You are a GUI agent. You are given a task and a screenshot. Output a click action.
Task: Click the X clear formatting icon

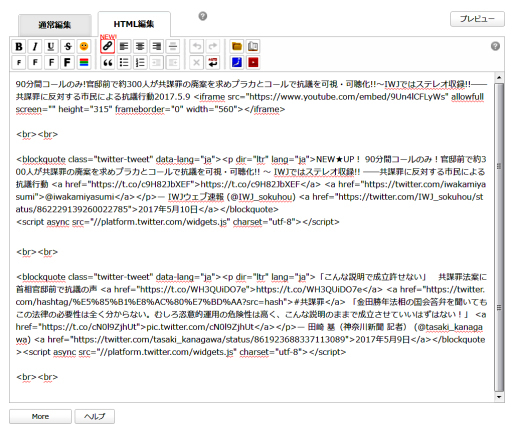[x=197, y=63]
